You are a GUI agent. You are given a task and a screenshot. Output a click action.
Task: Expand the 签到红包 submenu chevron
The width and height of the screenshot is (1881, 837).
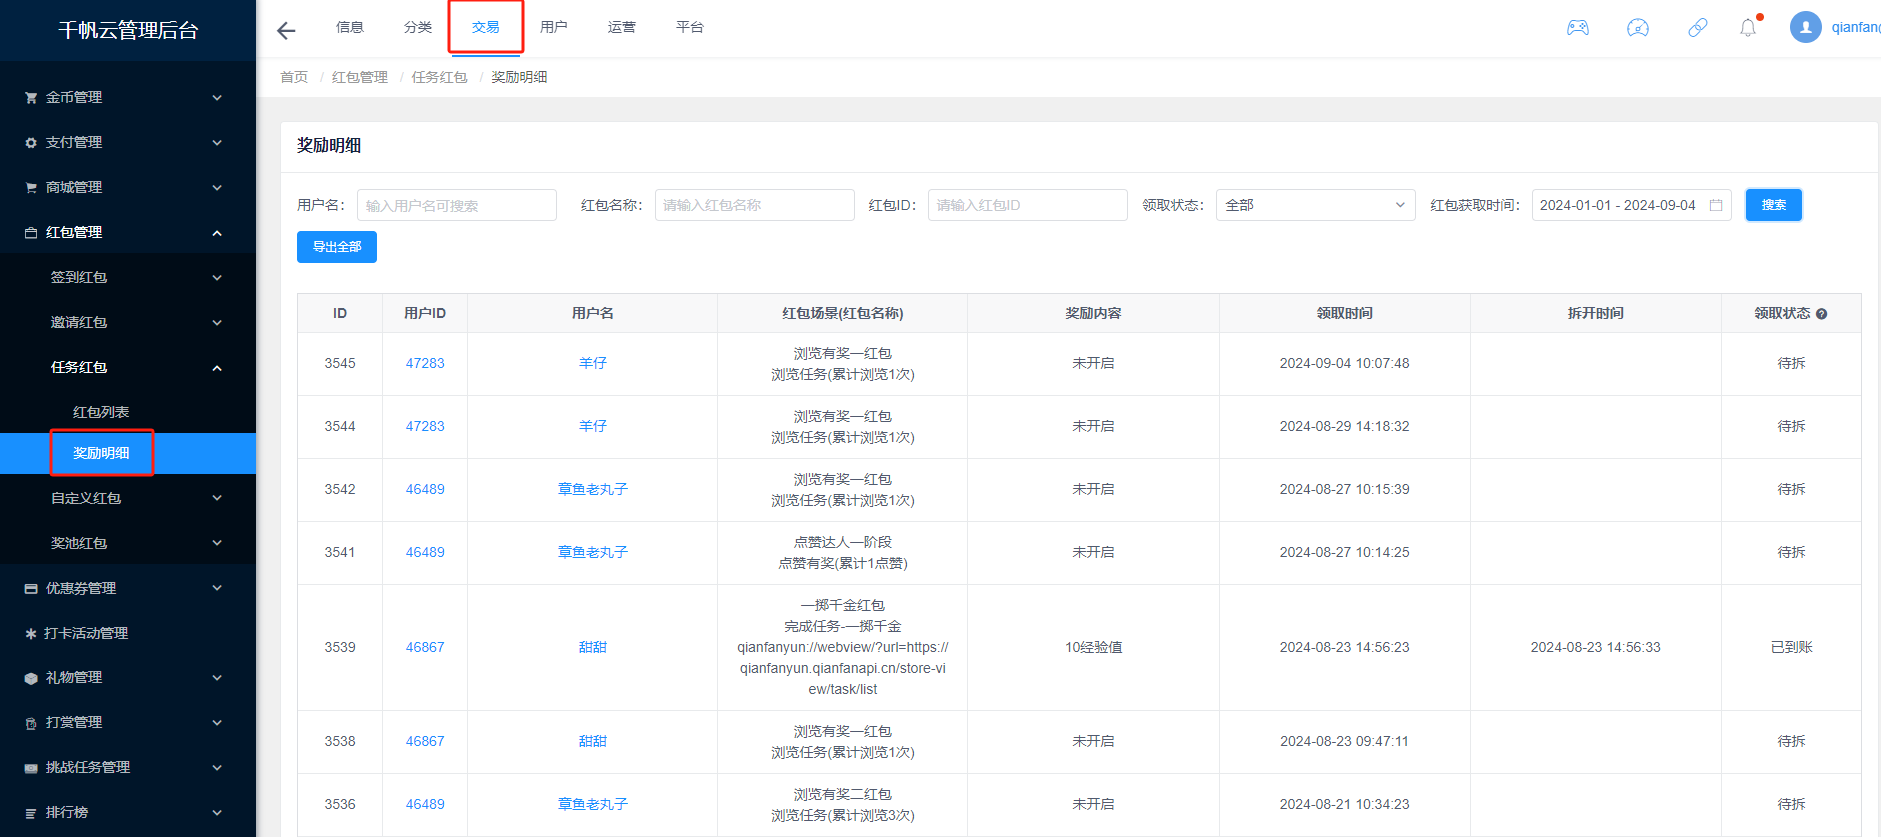pos(217,278)
